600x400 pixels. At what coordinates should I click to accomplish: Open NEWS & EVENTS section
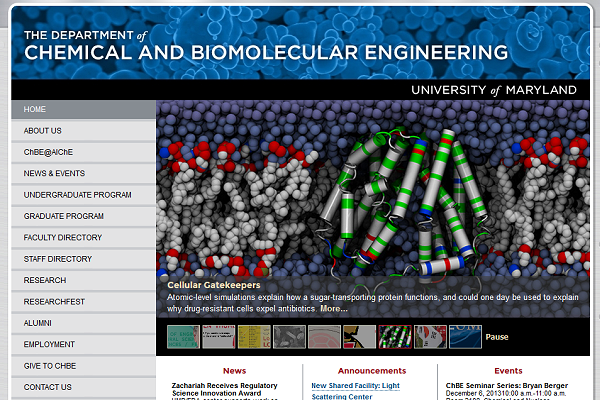coord(83,173)
